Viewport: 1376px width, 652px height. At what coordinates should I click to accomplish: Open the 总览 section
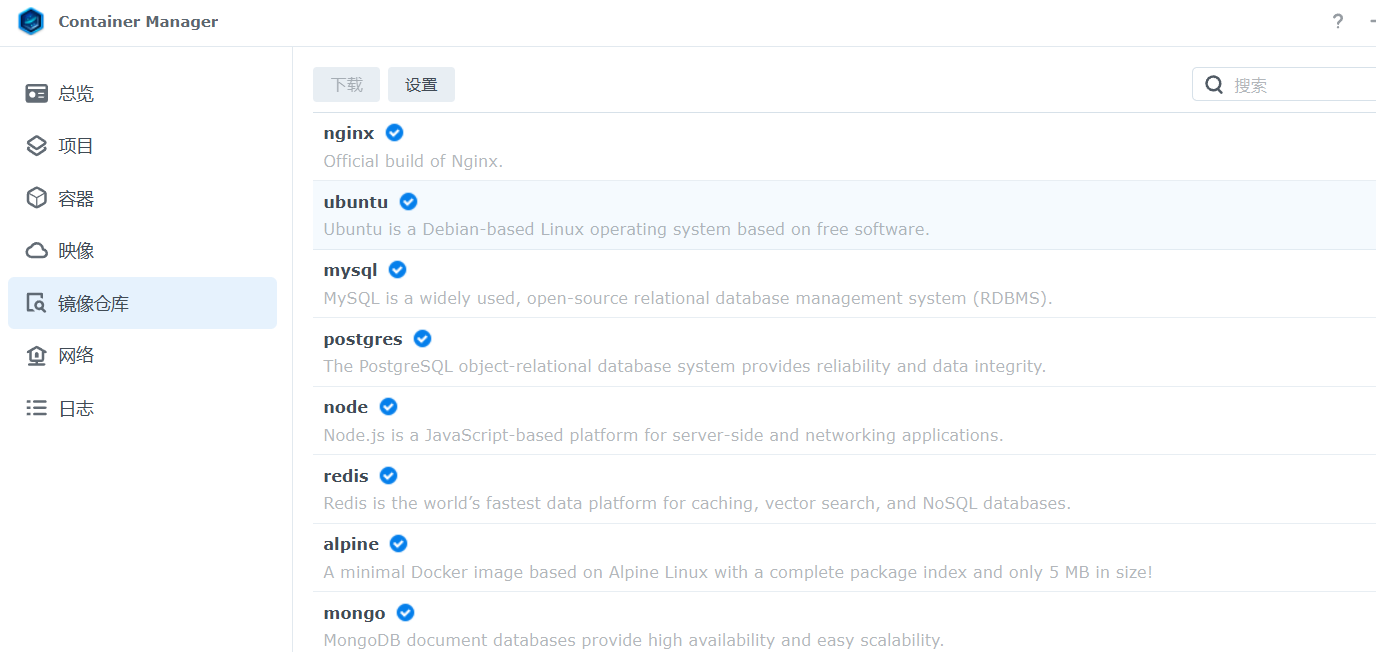click(142, 93)
